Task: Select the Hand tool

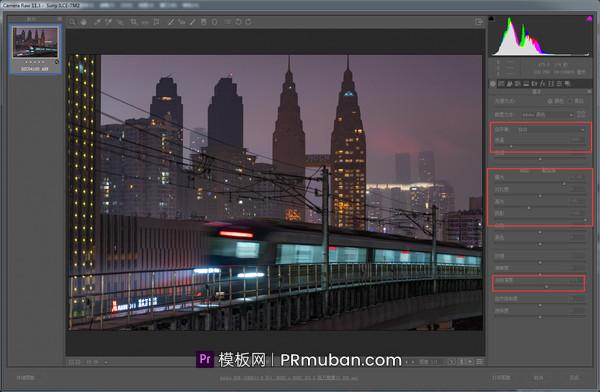Action: pyautogui.click(x=83, y=22)
